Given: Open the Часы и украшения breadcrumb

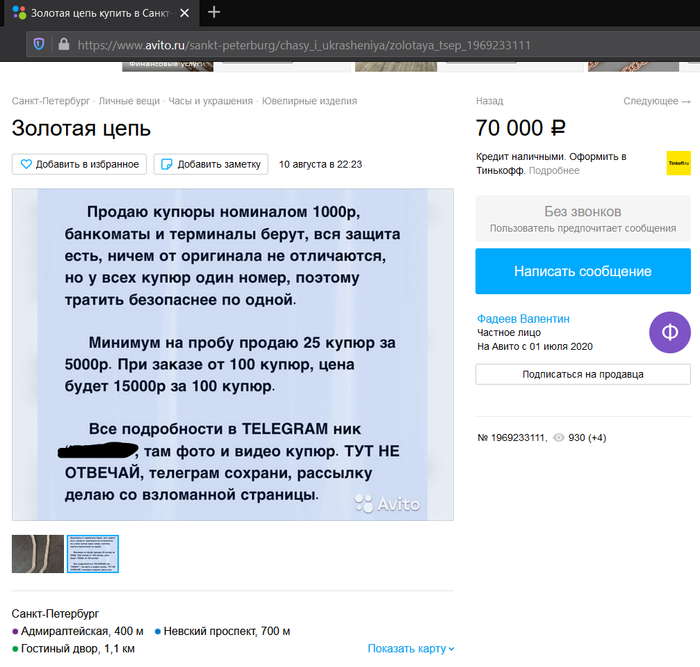Looking at the screenshot, I should [x=210, y=101].
